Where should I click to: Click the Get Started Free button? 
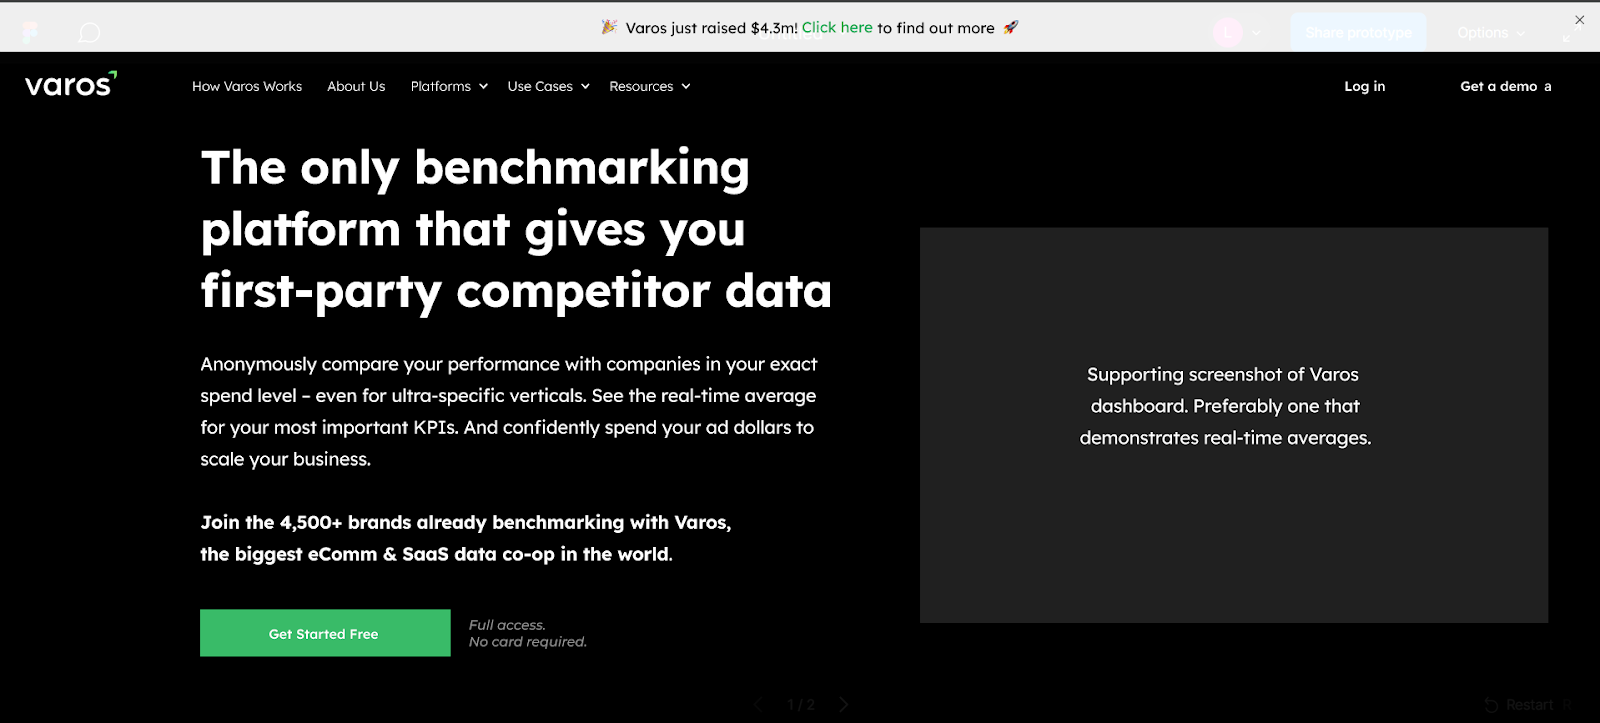(325, 633)
